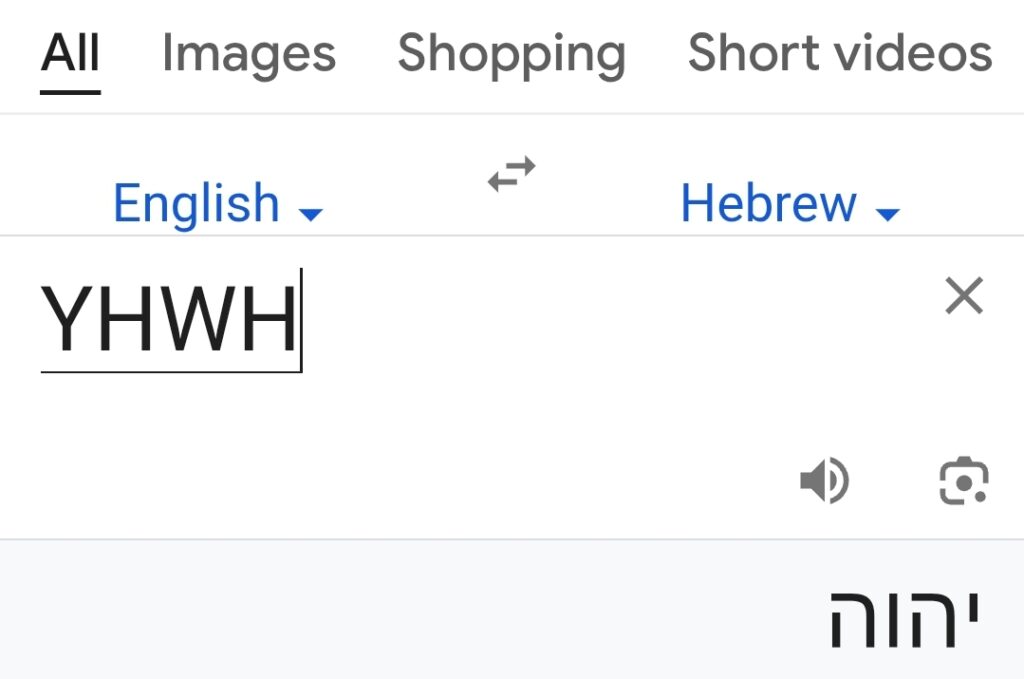This screenshot has width=1024, height=679.
Task: Click the arrow beside English
Action: (310, 214)
